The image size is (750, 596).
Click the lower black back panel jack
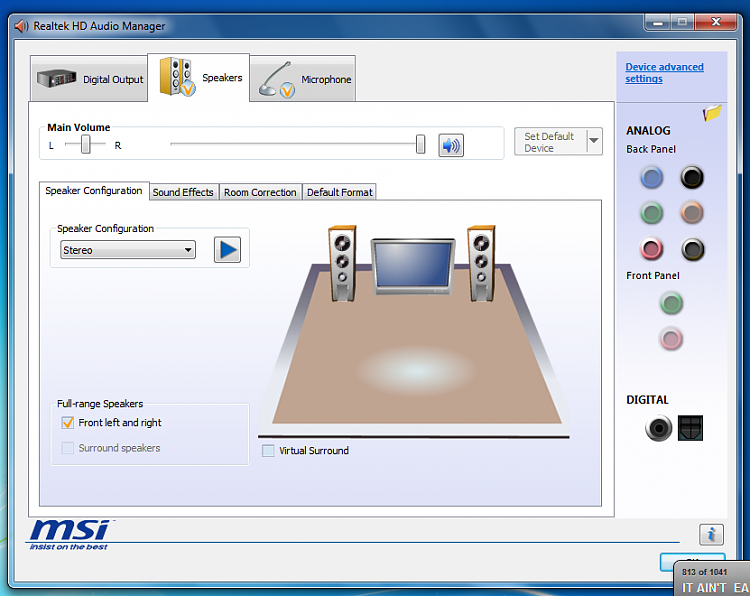click(x=692, y=249)
